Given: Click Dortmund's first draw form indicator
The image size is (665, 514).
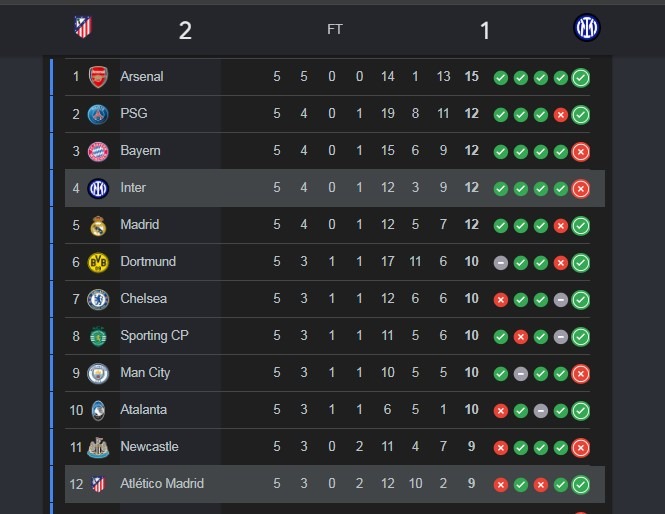Looking at the screenshot, I should [x=501, y=263].
